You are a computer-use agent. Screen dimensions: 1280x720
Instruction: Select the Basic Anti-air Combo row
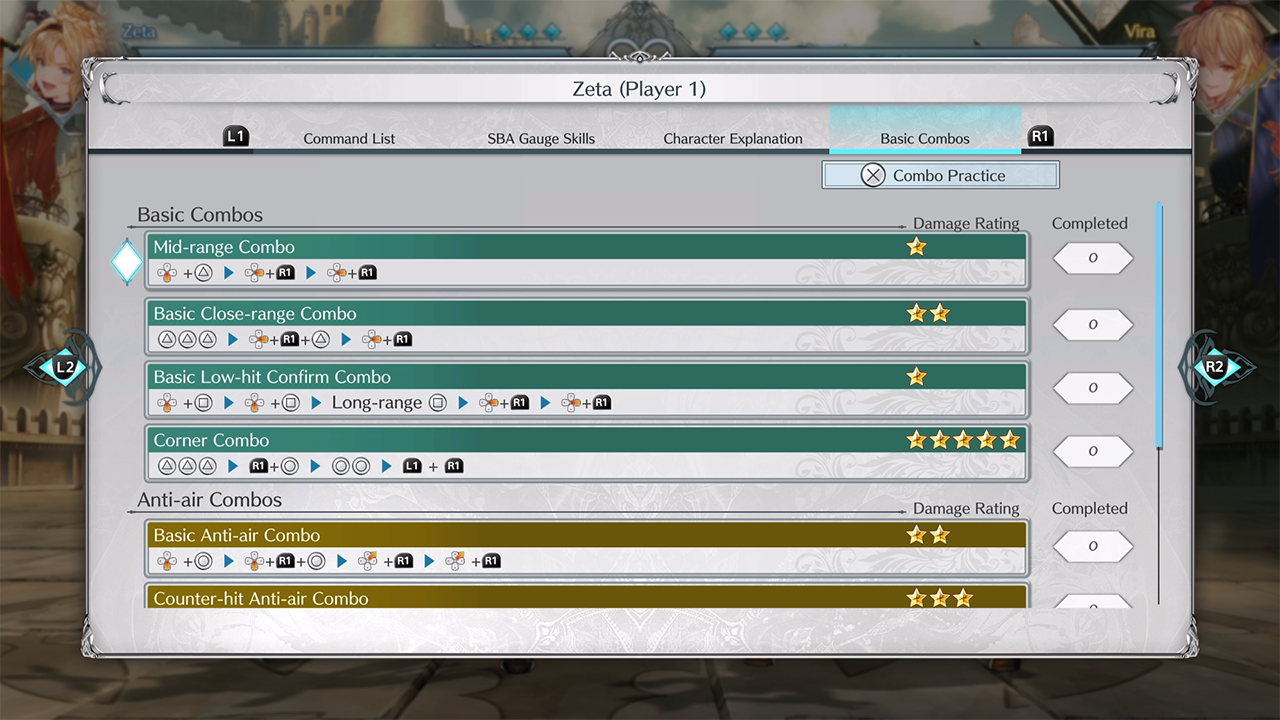[587, 548]
